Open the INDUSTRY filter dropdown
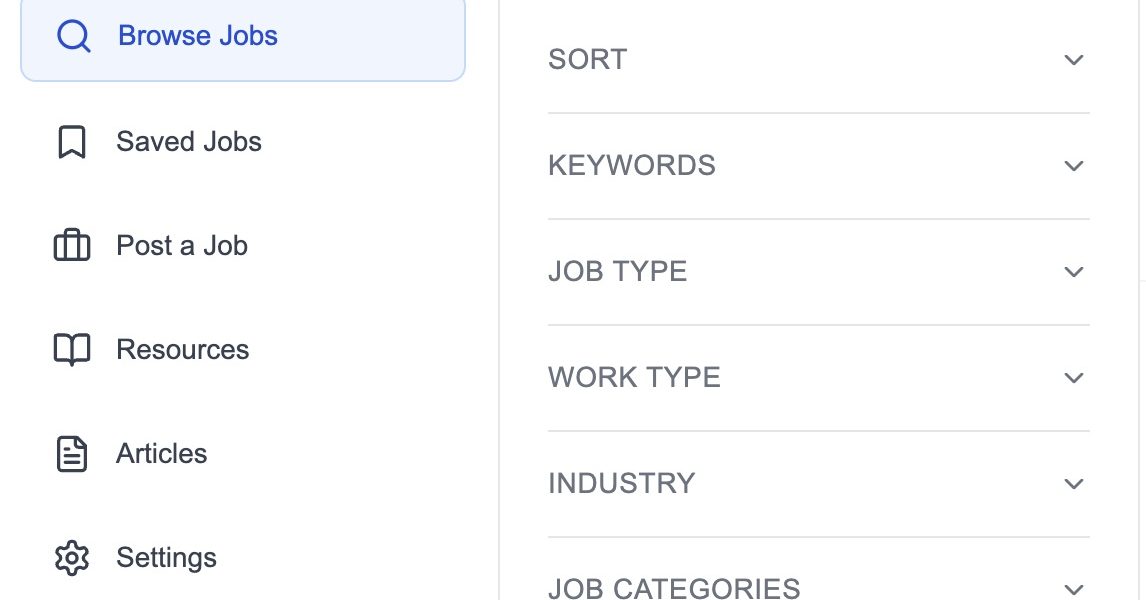The image size is (1146, 600). pyautogui.click(x=820, y=483)
